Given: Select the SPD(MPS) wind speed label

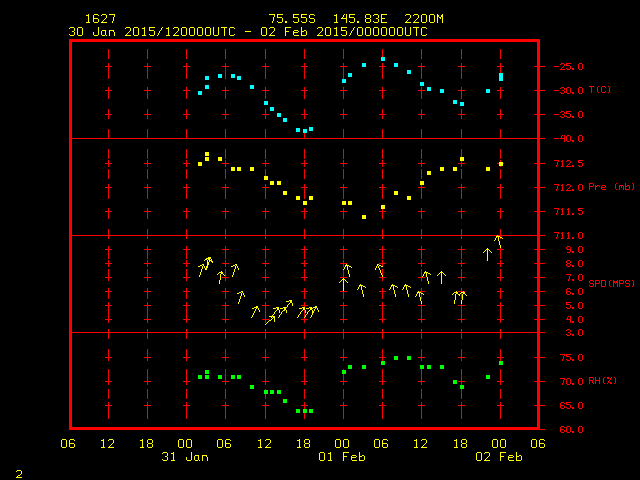Looking at the screenshot, I should (611, 283).
